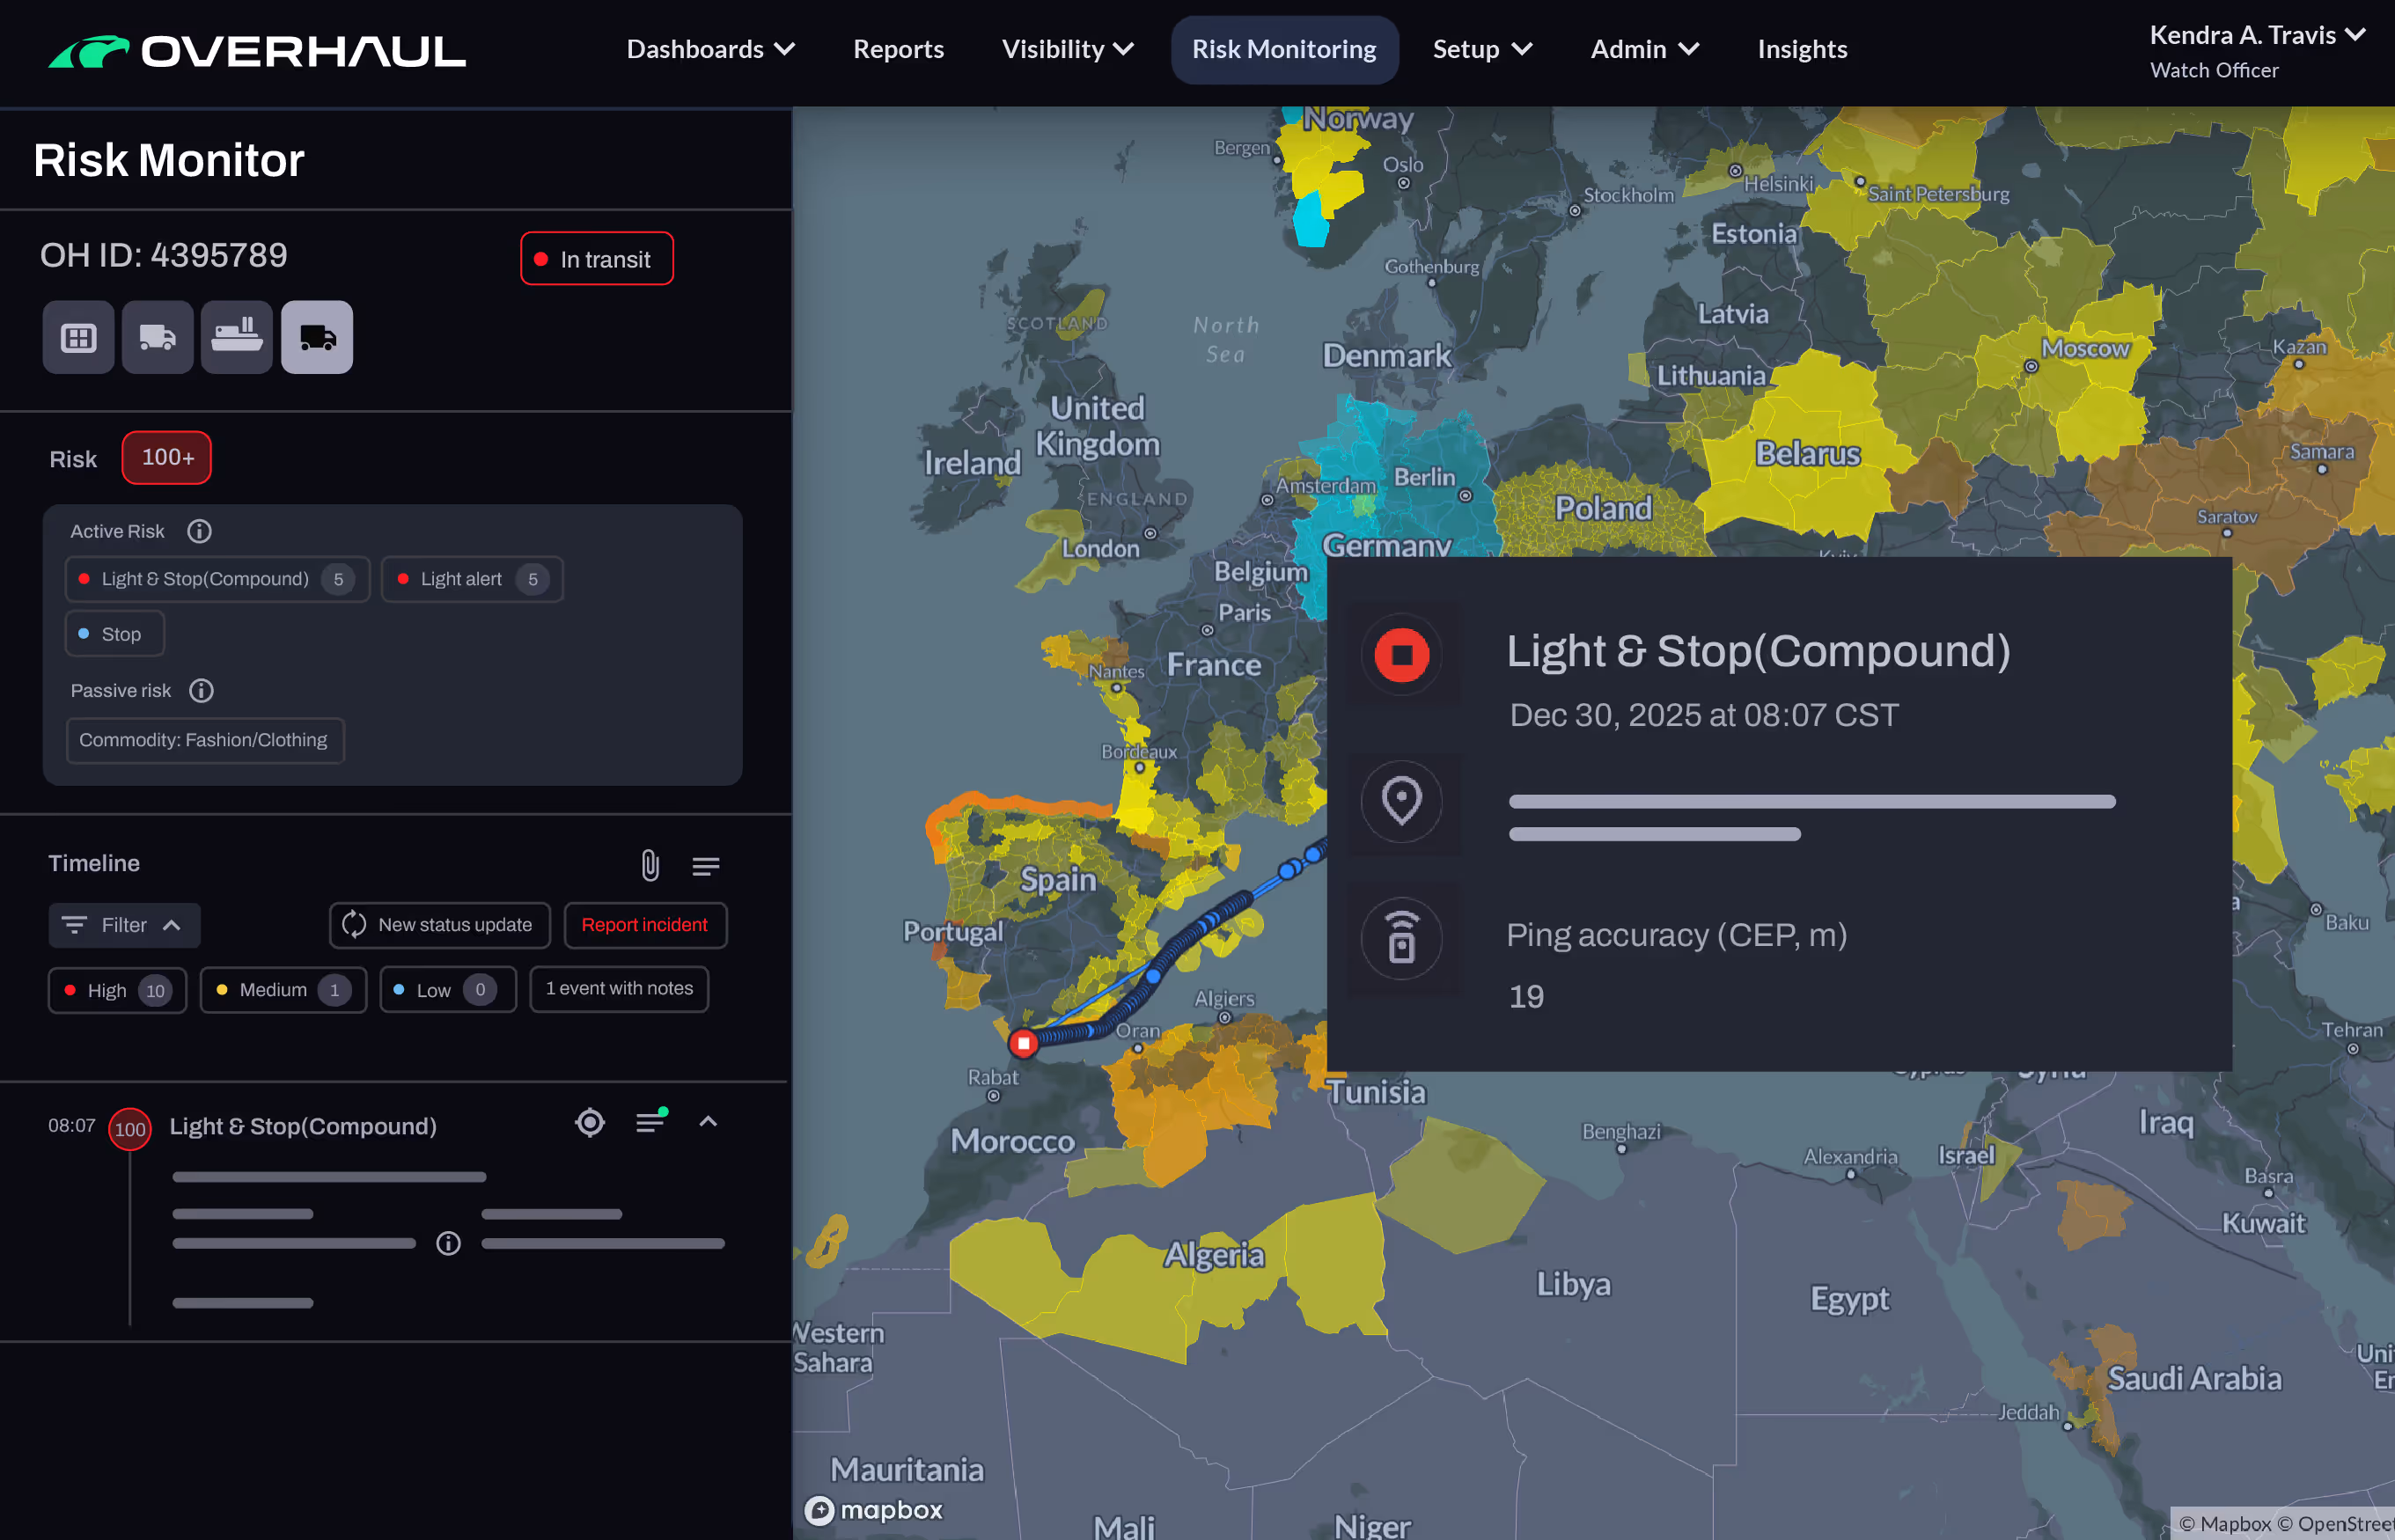
Task: Select the gray delivery truck icon
Action: (157, 338)
